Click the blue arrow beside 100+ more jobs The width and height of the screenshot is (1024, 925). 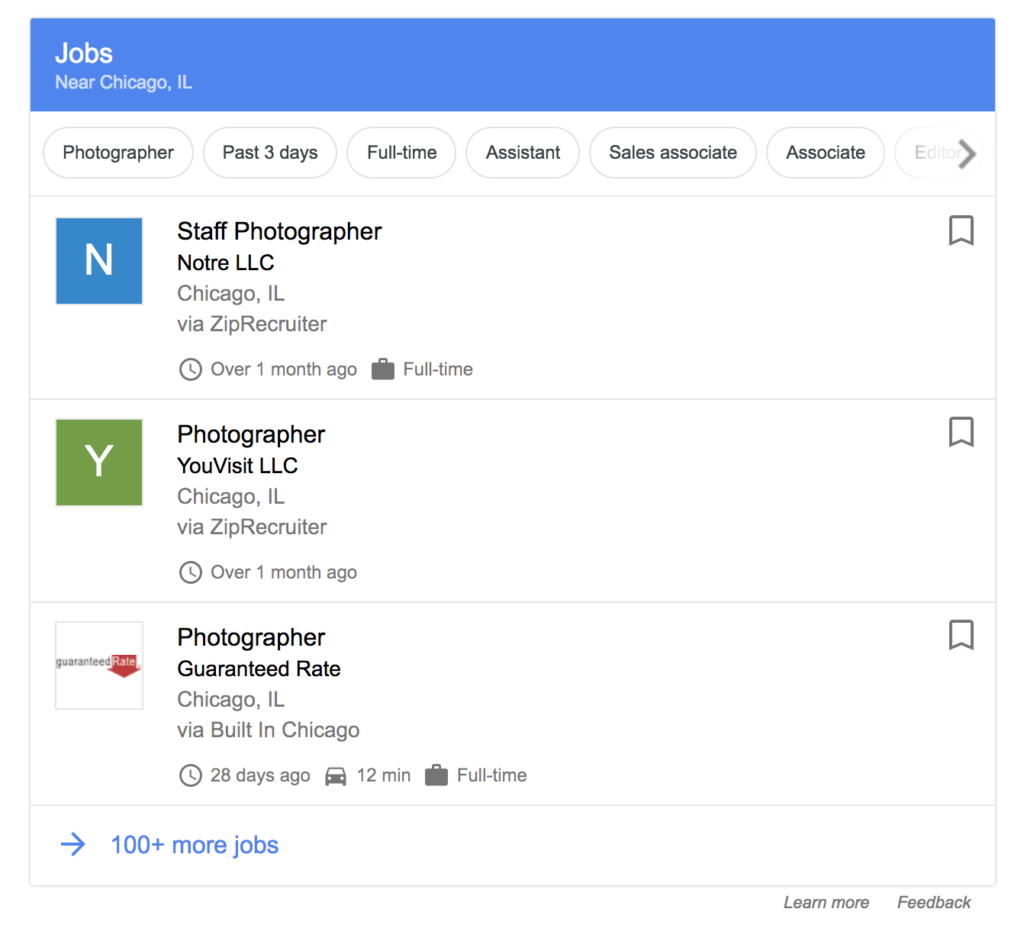click(x=73, y=845)
